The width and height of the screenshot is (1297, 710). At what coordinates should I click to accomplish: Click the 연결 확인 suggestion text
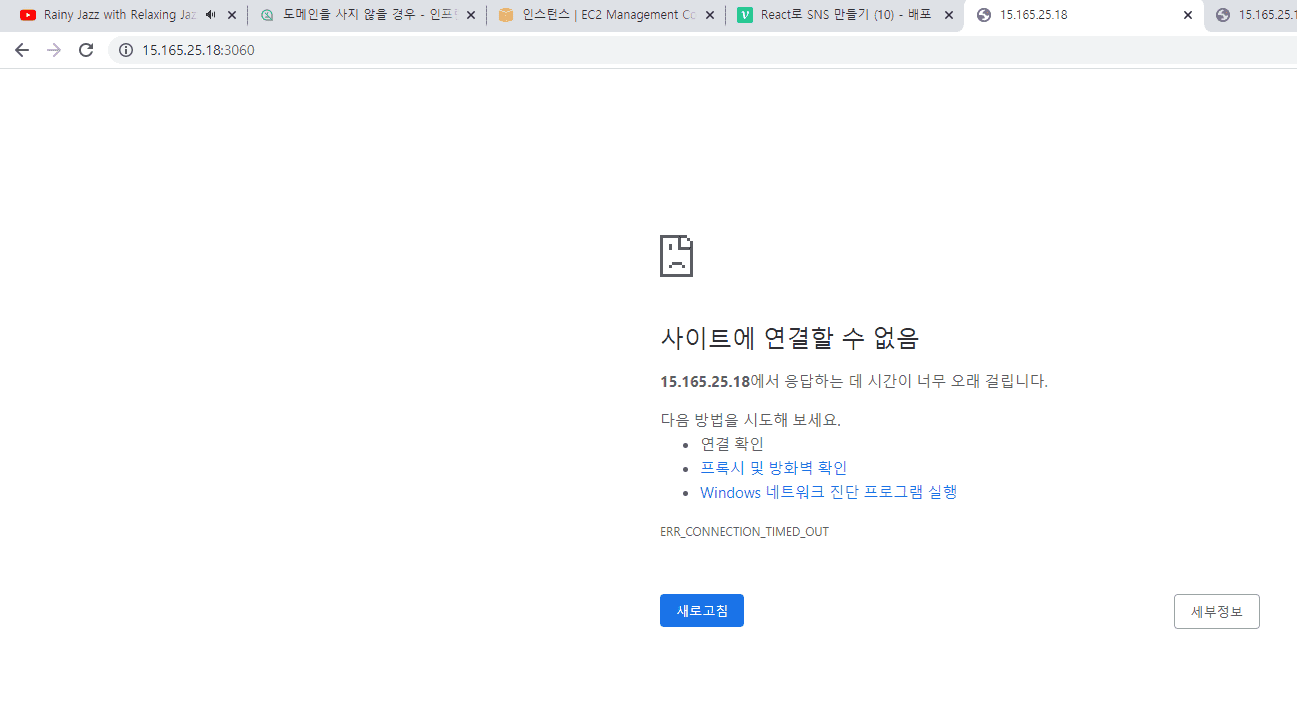(x=732, y=444)
